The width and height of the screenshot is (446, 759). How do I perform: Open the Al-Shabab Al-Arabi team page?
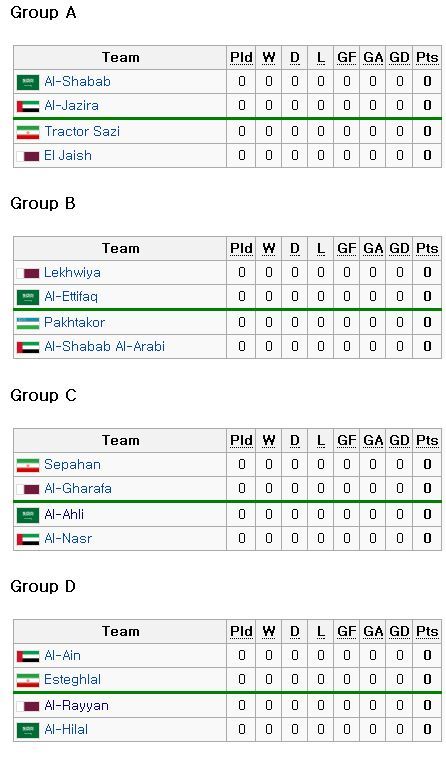coord(104,346)
